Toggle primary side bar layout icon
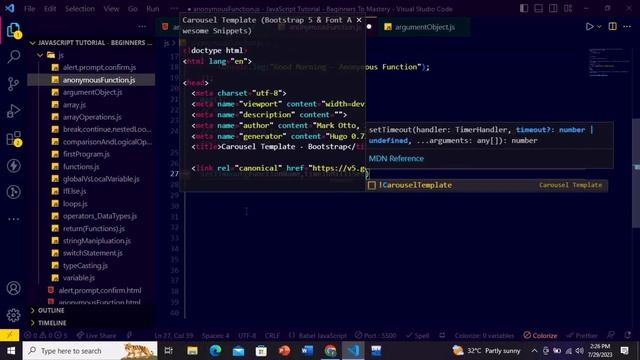This screenshot has width=640, height=360. click(x=524, y=8)
